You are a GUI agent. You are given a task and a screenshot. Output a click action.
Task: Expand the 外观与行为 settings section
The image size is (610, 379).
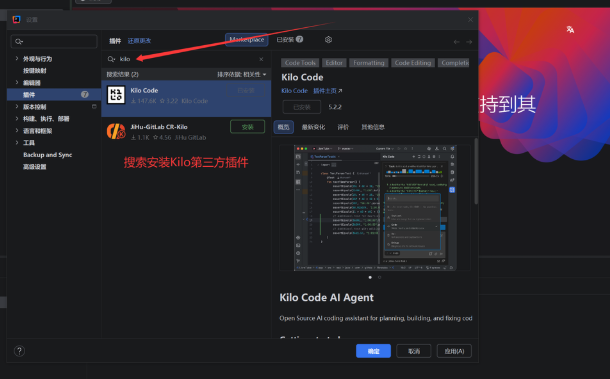17,58
